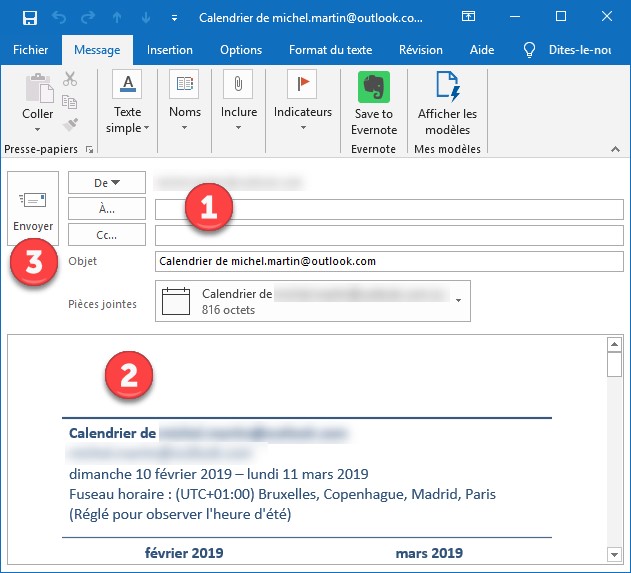Collapse the ribbon with chevron arrow
The height and width of the screenshot is (573, 631).
point(615,149)
